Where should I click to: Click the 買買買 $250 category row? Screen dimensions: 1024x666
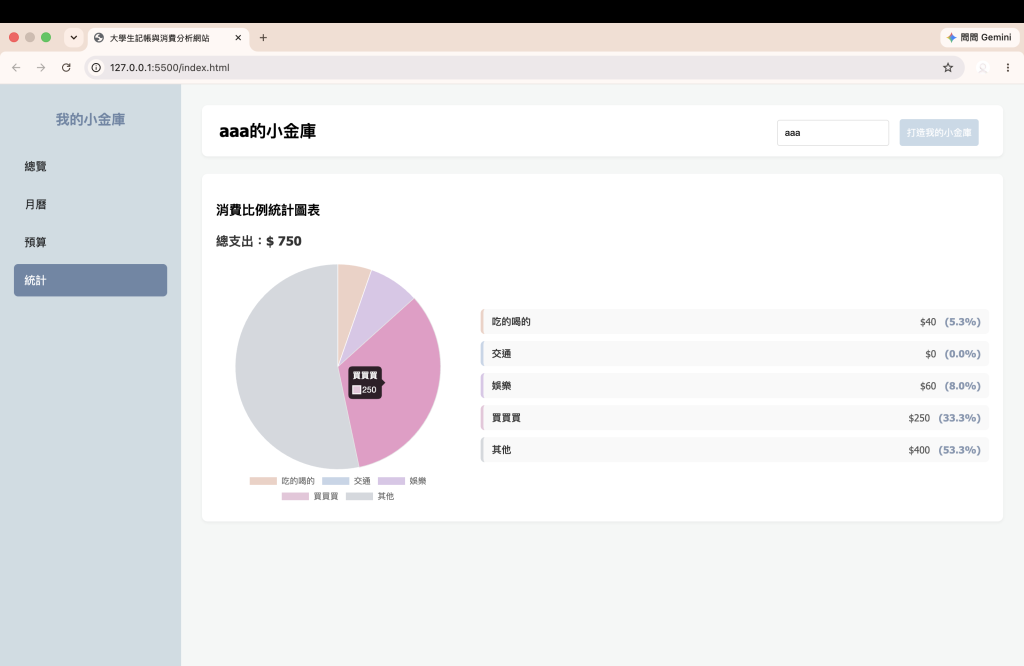pos(735,418)
